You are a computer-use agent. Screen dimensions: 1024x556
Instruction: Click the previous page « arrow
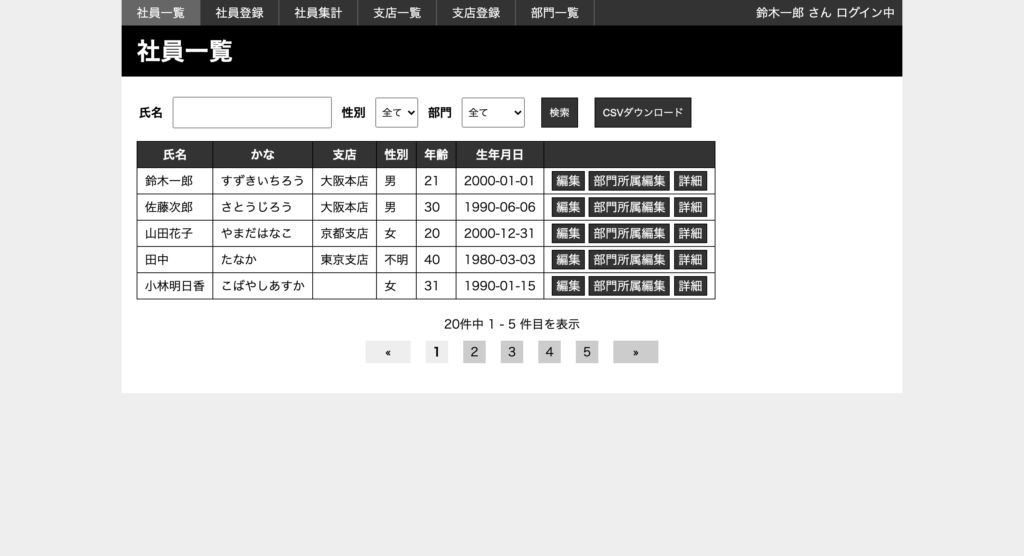(388, 352)
